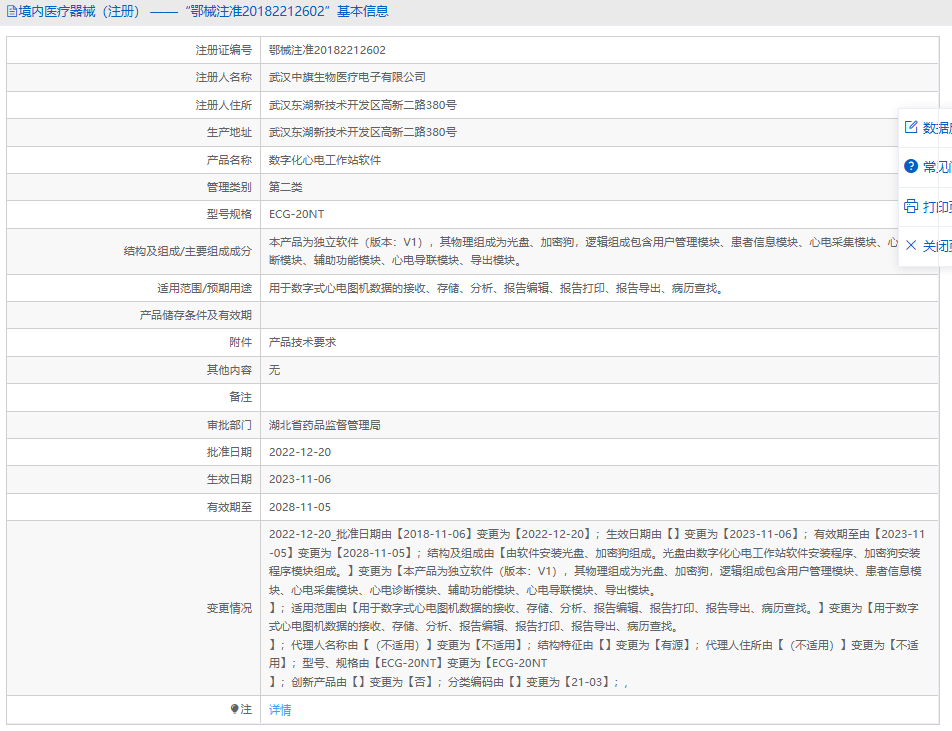
Task: Click the X close icon in the side panel
Action: (911, 245)
